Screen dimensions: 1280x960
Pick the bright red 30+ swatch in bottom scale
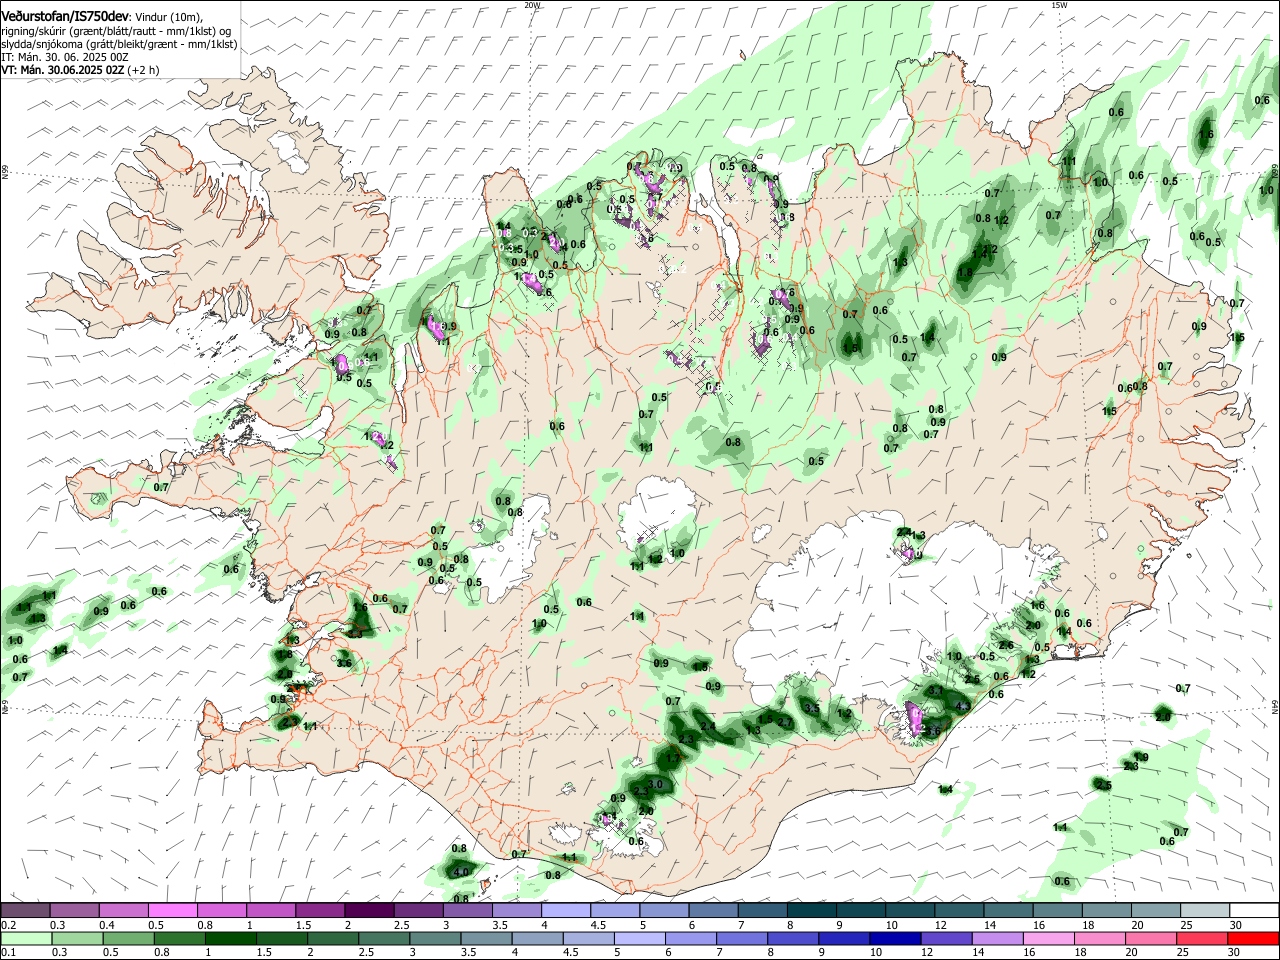[1253, 939]
